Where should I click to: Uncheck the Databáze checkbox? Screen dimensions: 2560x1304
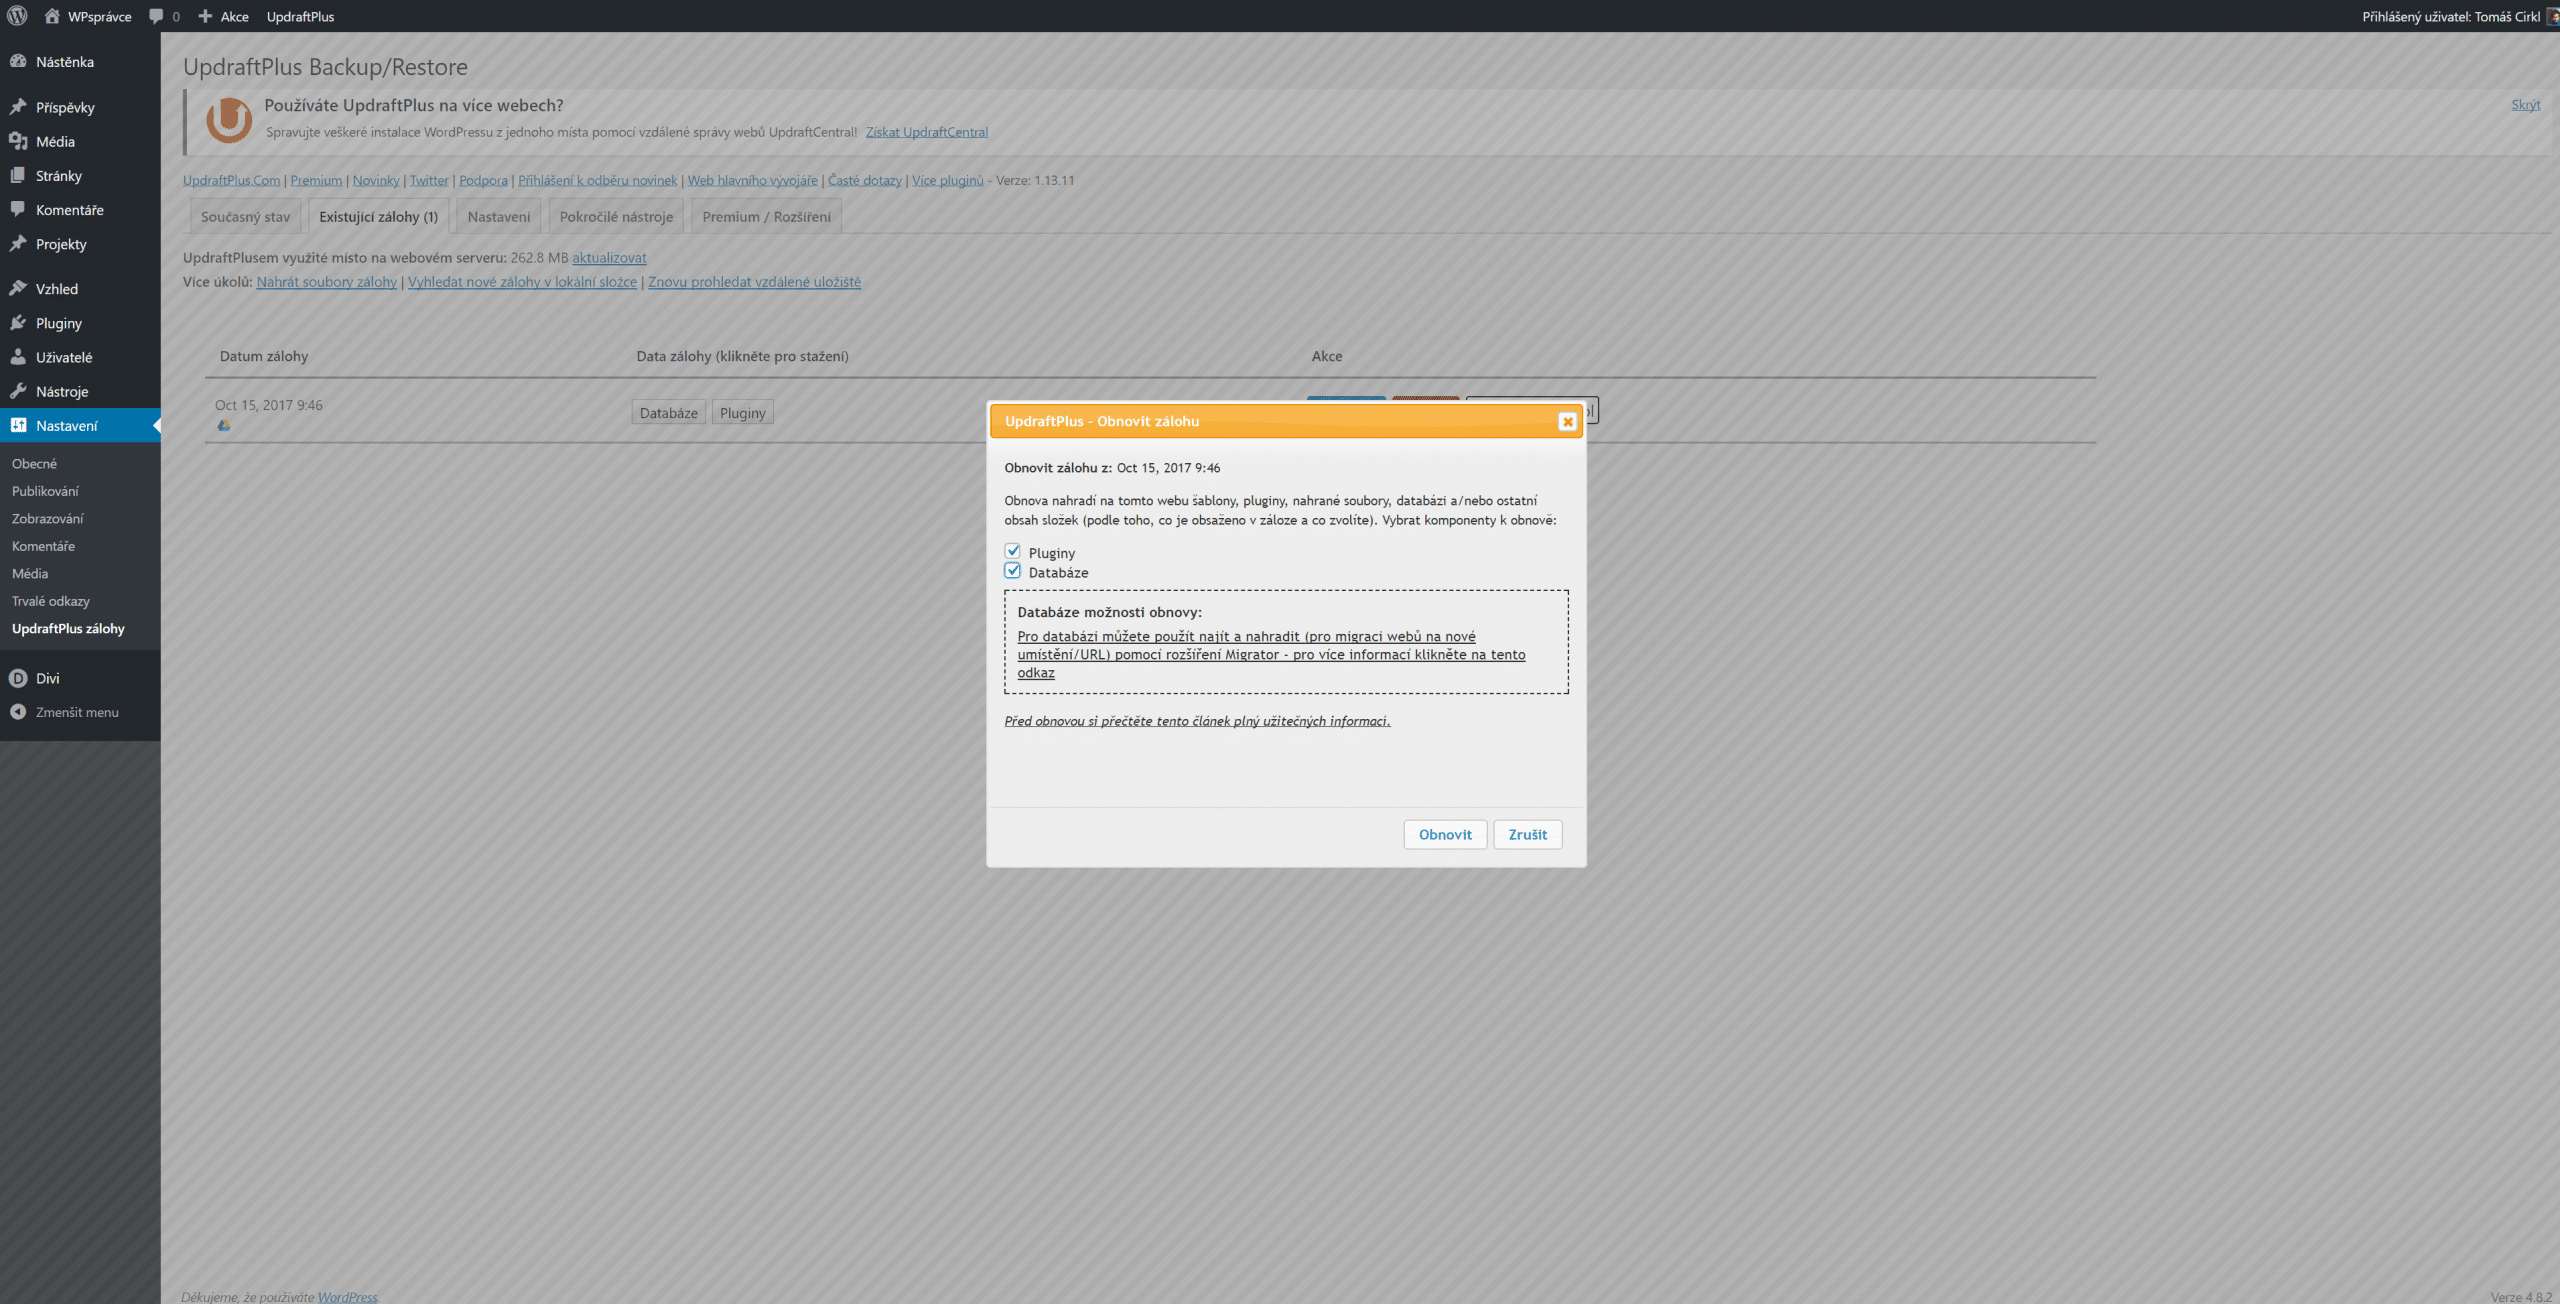(x=1013, y=571)
